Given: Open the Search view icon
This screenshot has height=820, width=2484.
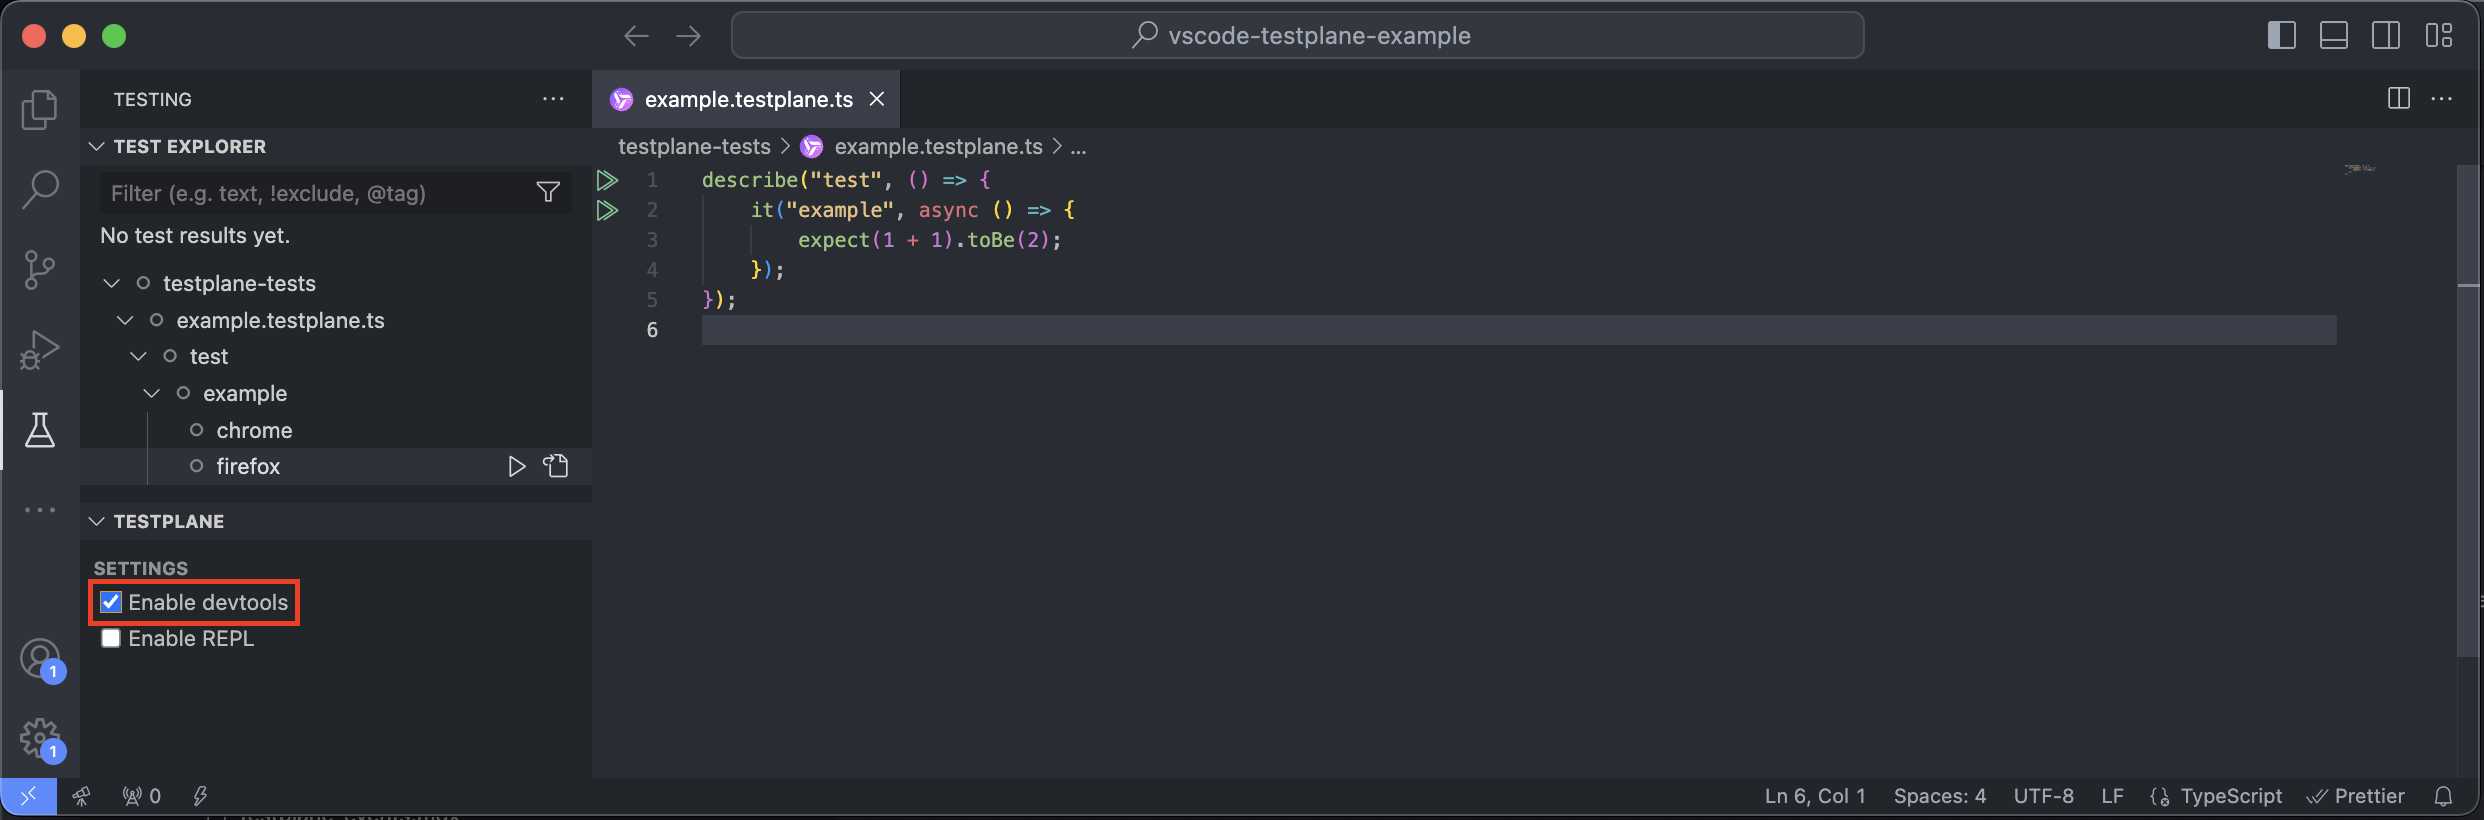Looking at the screenshot, I should 40,189.
